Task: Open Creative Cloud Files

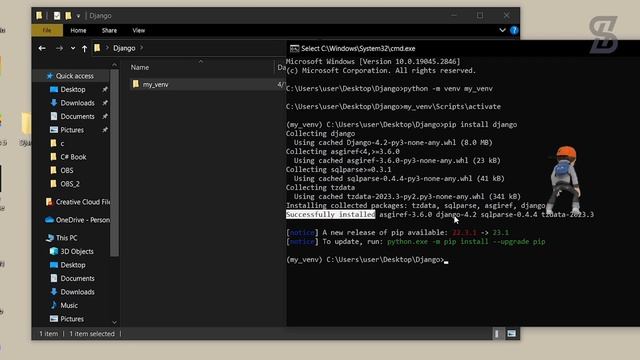Action: pos(83,202)
